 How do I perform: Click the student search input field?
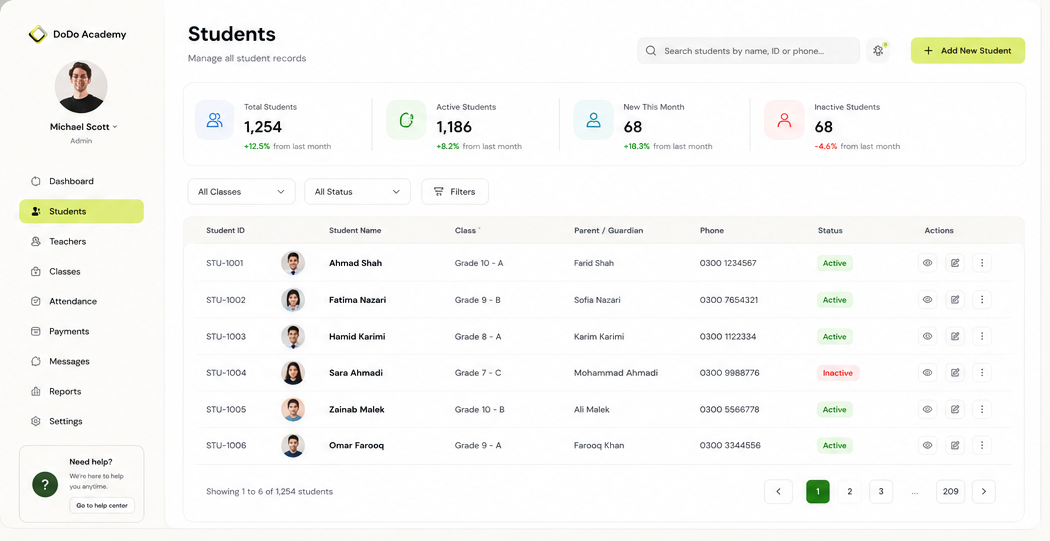click(x=748, y=51)
